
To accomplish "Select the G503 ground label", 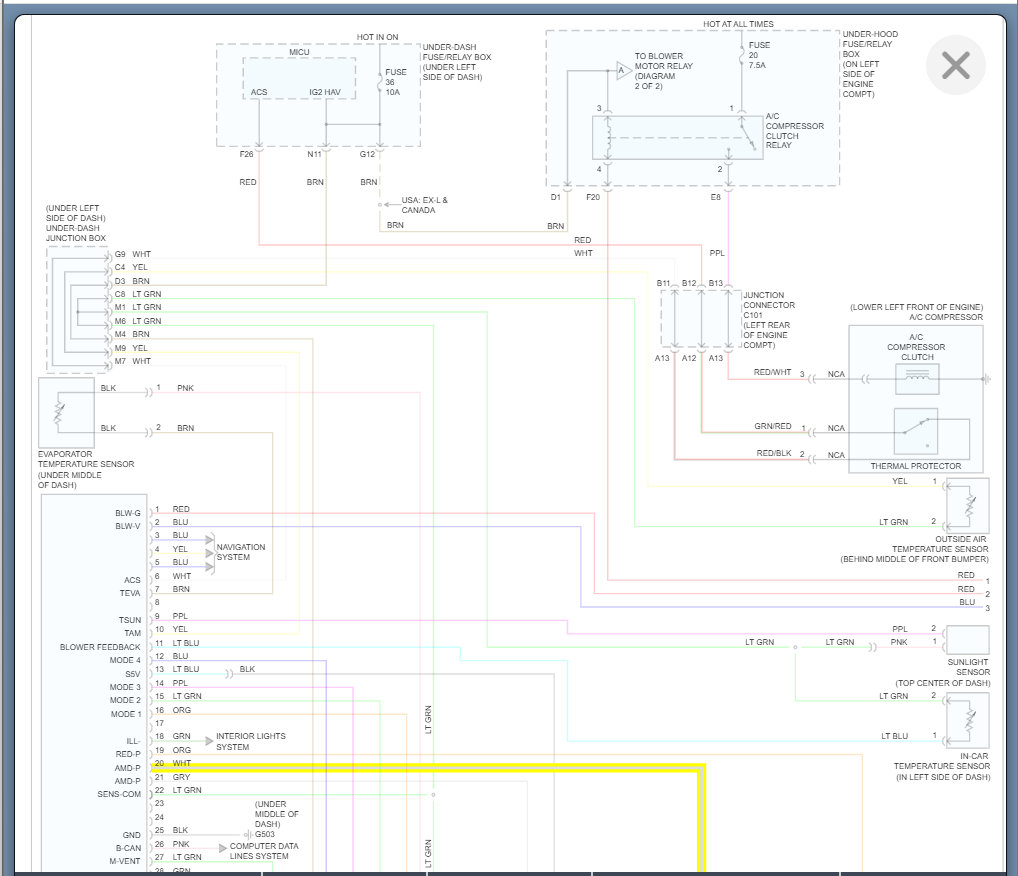I will 265,834.
